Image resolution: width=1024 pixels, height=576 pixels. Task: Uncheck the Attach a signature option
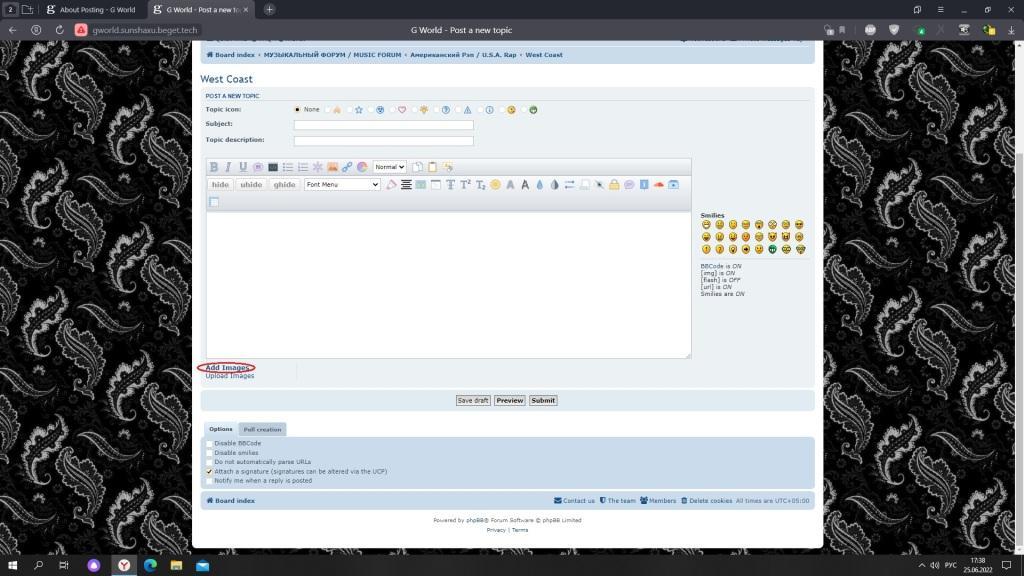210,471
